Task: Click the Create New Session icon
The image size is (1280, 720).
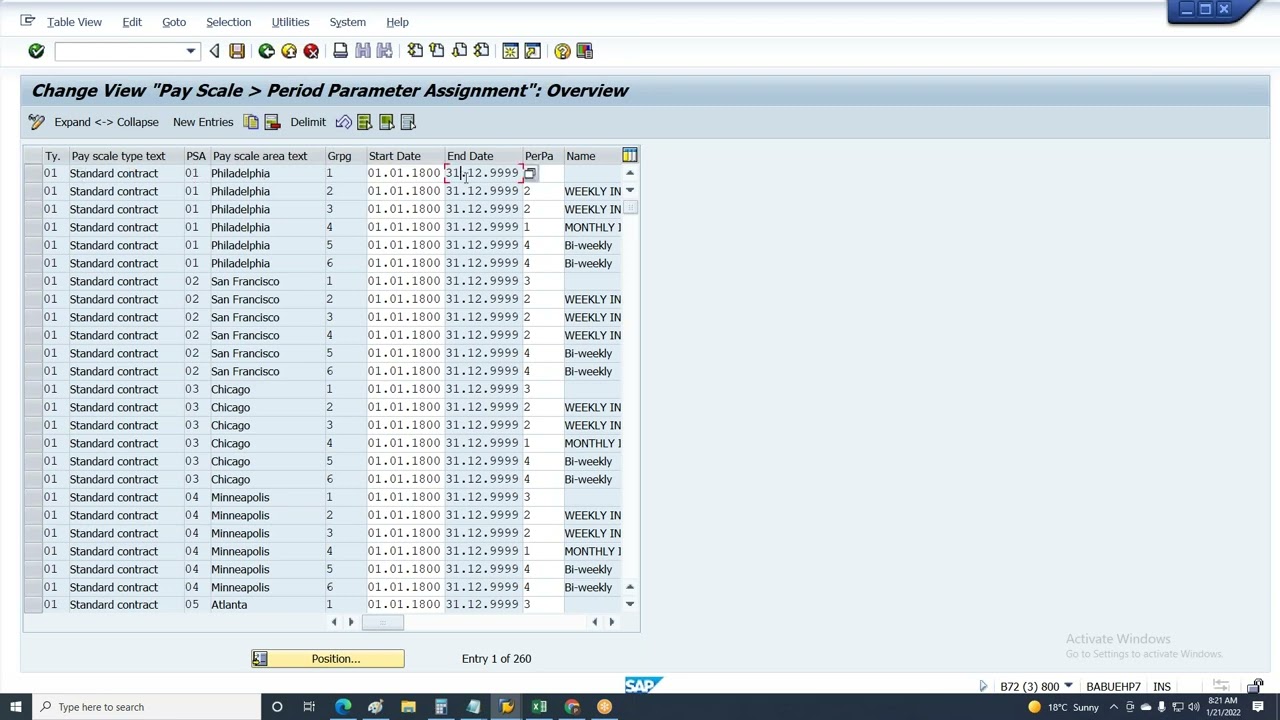Action: pos(510,51)
